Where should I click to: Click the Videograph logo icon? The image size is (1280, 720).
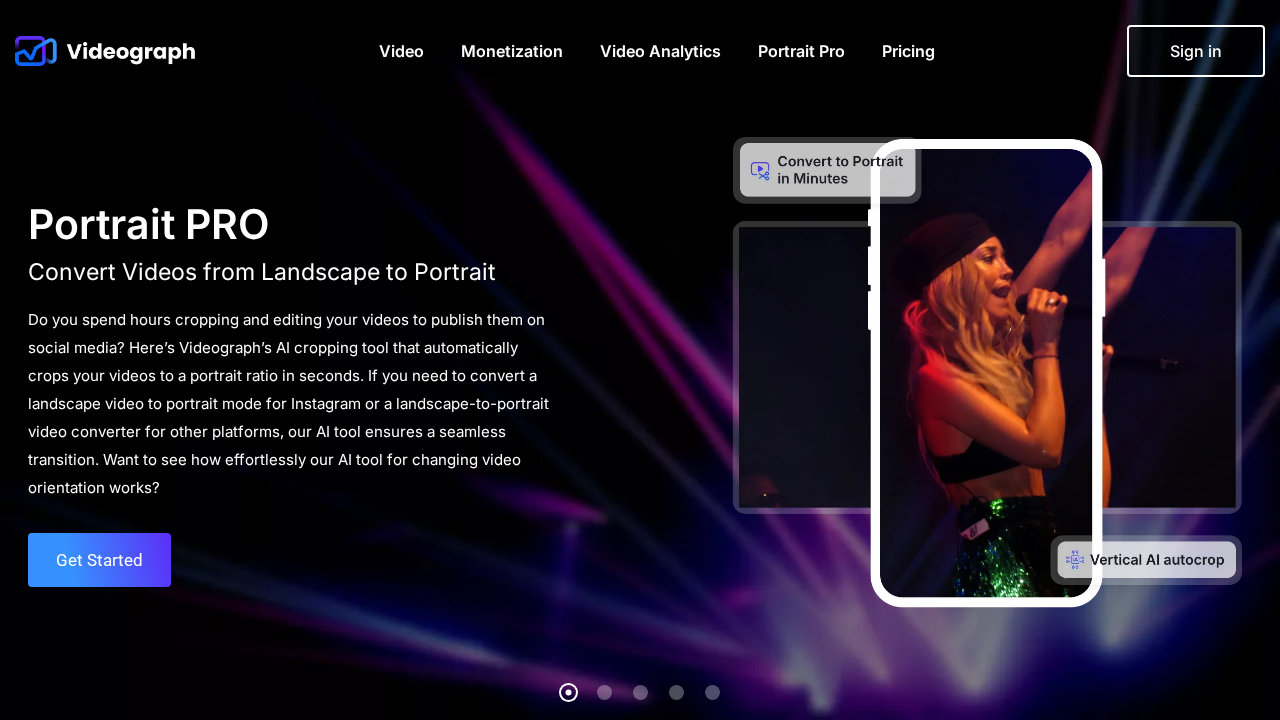coord(35,51)
